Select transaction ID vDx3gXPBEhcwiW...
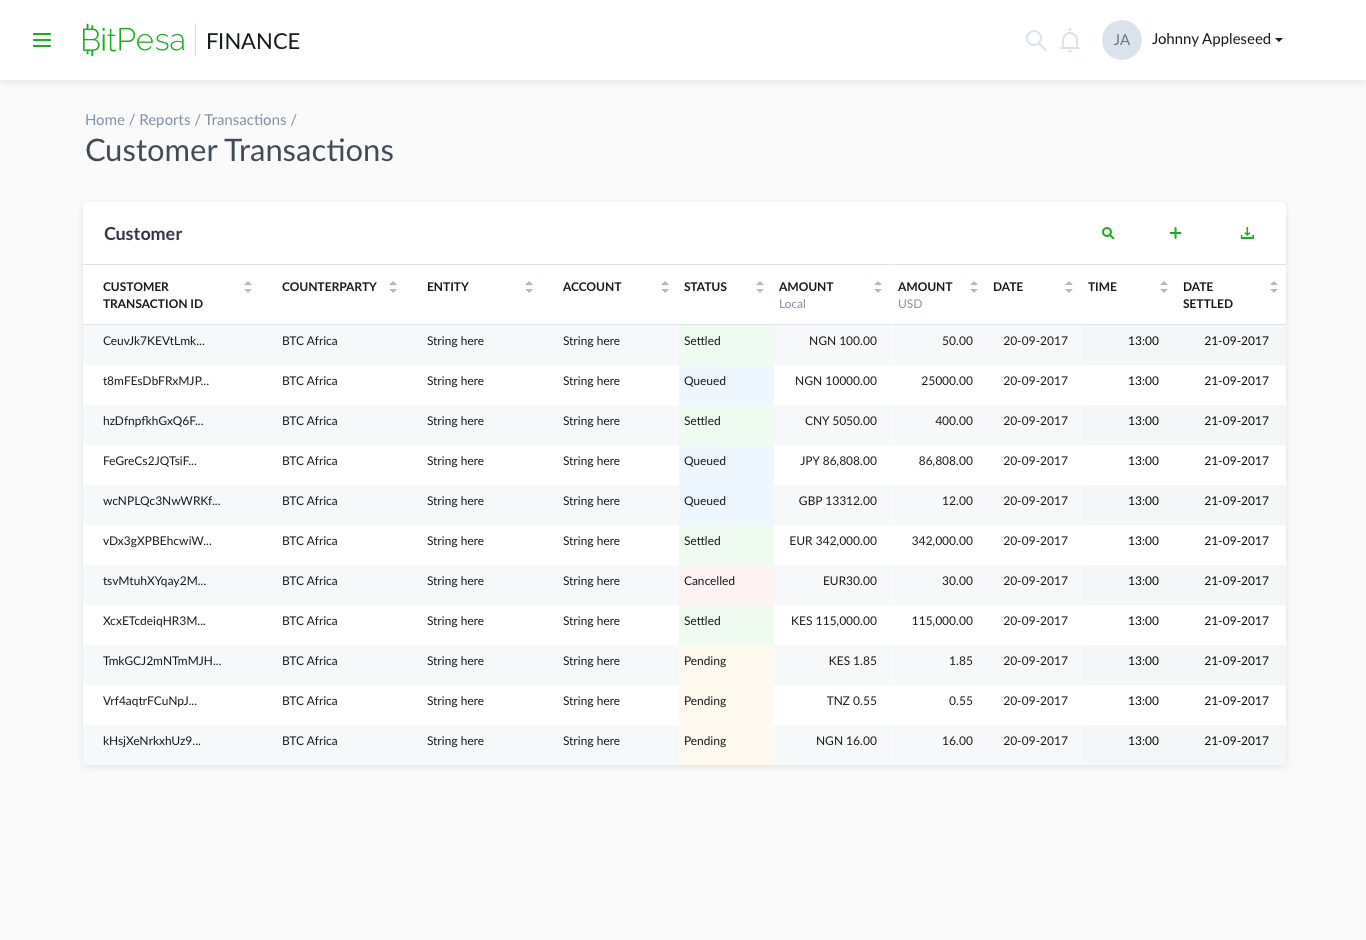1366x940 pixels. pos(157,541)
